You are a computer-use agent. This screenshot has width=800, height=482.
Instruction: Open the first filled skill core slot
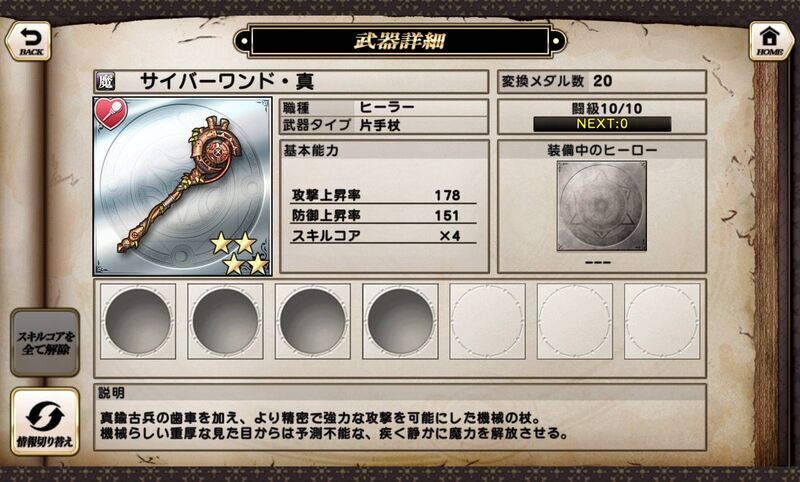[138, 321]
